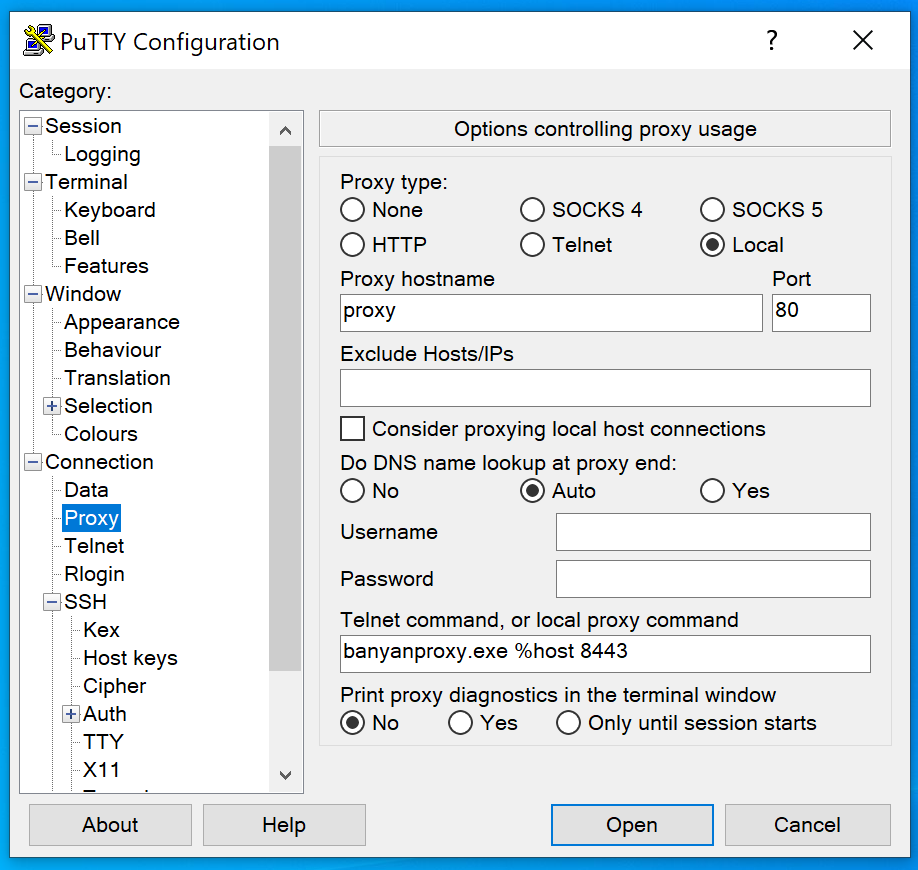
Task: Open the Data category
Action: pyautogui.click(x=86, y=490)
